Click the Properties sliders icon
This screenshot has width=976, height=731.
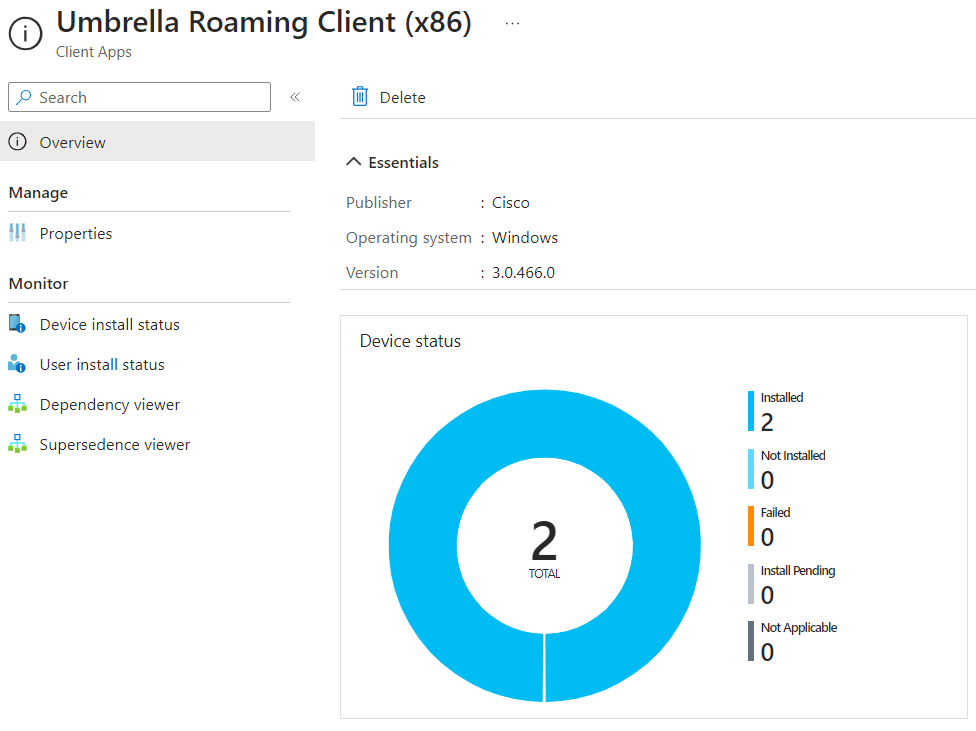point(17,233)
